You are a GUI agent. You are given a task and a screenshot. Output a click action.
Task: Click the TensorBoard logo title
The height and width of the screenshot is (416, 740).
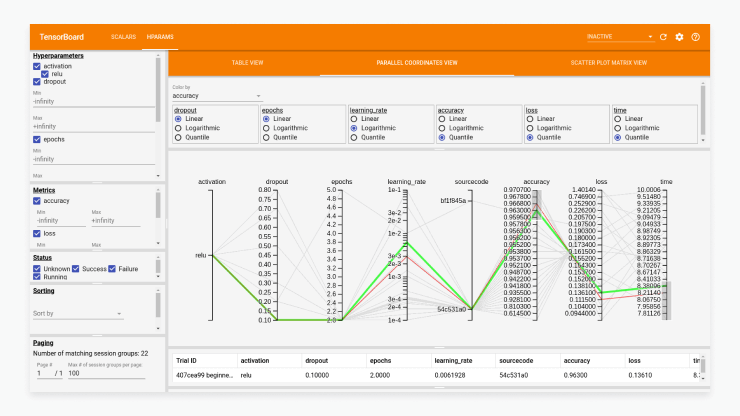click(62, 37)
